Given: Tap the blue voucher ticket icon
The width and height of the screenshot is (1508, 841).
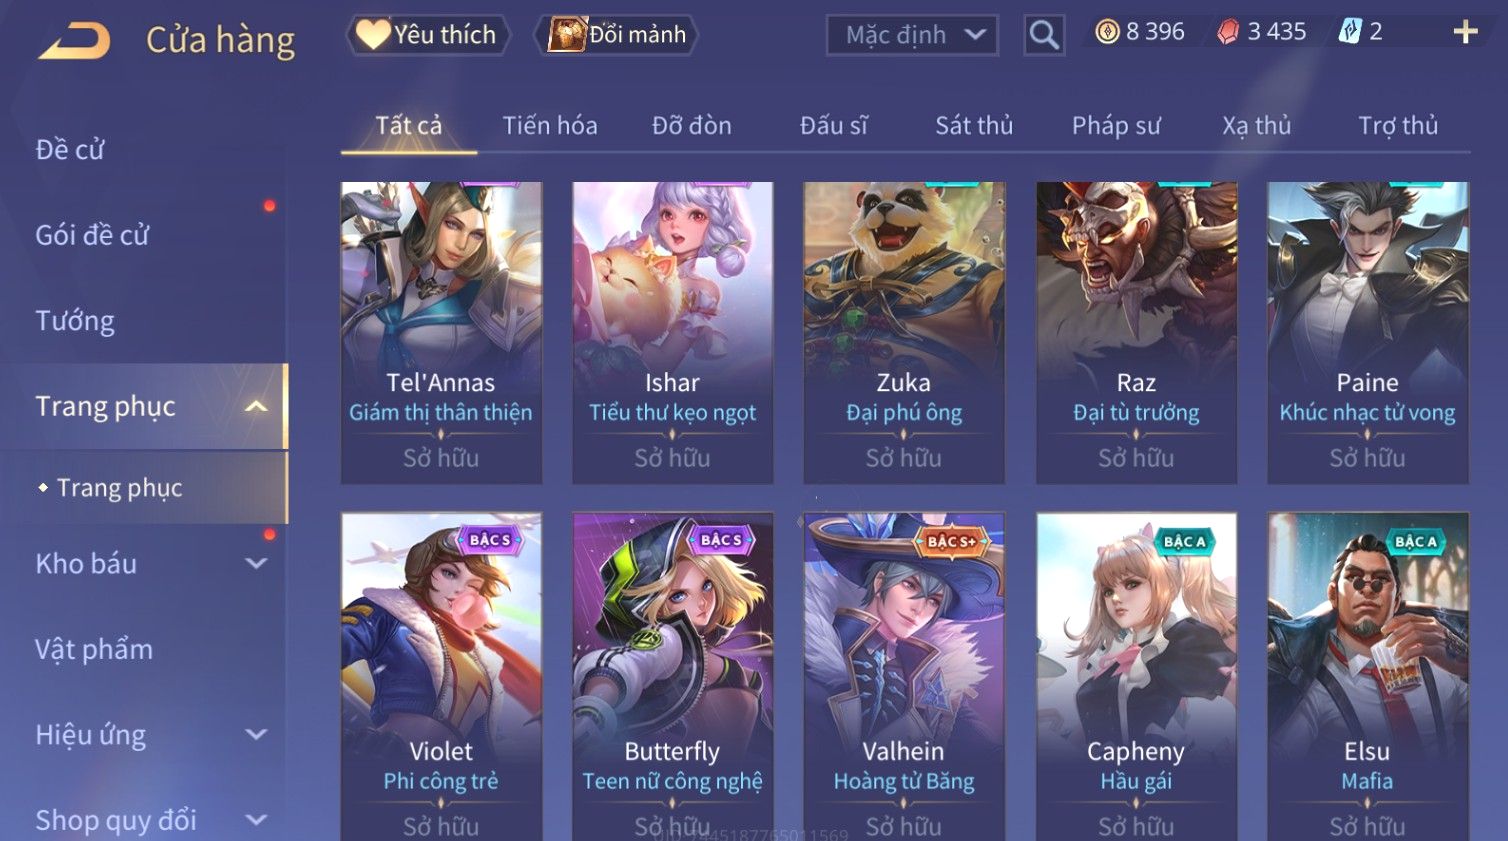Looking at the screenshot, I should [x=1350, y=32].
